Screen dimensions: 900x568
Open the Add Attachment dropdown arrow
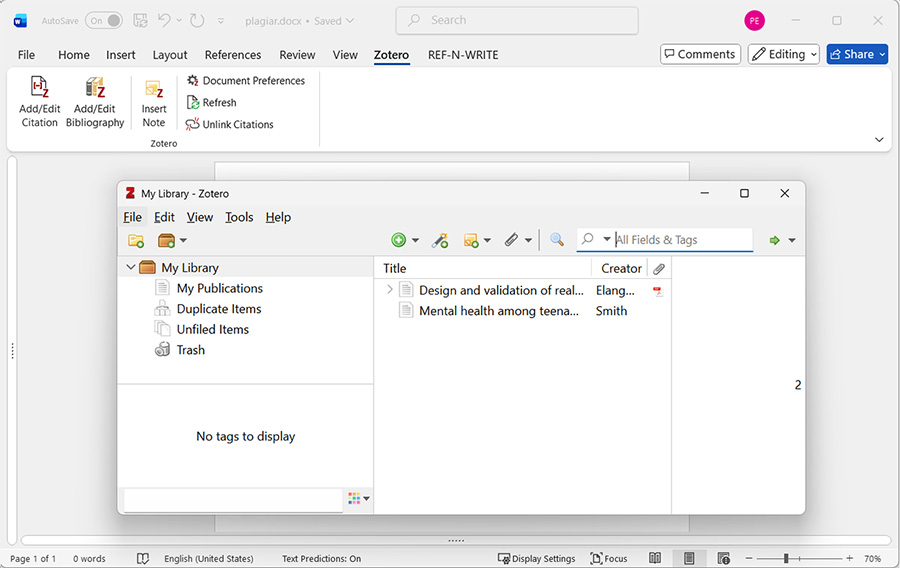pos(528,240)
